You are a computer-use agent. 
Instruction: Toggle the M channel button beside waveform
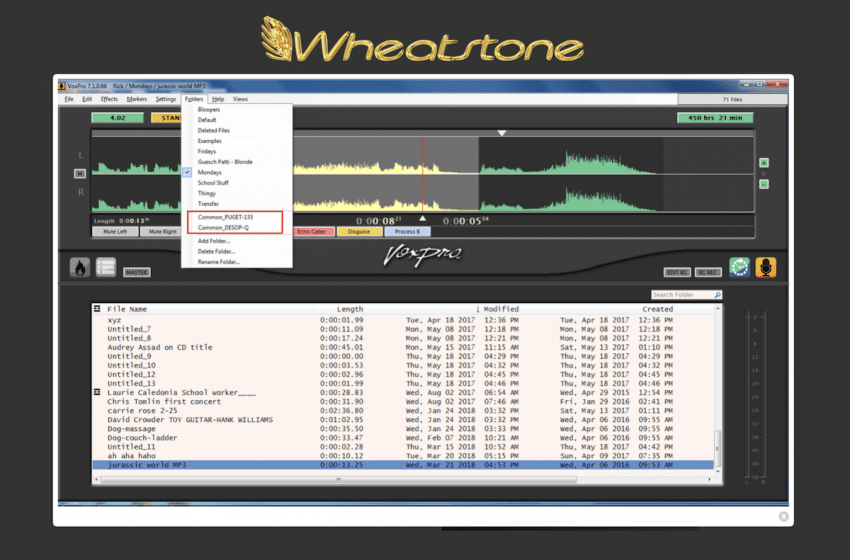pyautogui.click(x=80, y=173)
